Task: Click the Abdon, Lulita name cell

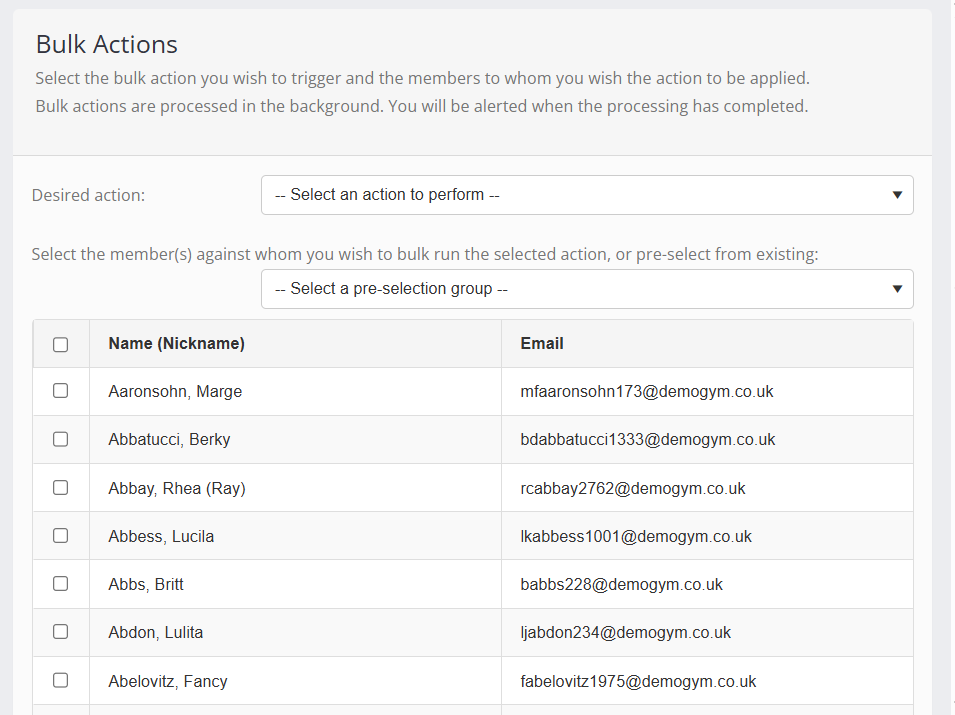Action: point(155,633)
